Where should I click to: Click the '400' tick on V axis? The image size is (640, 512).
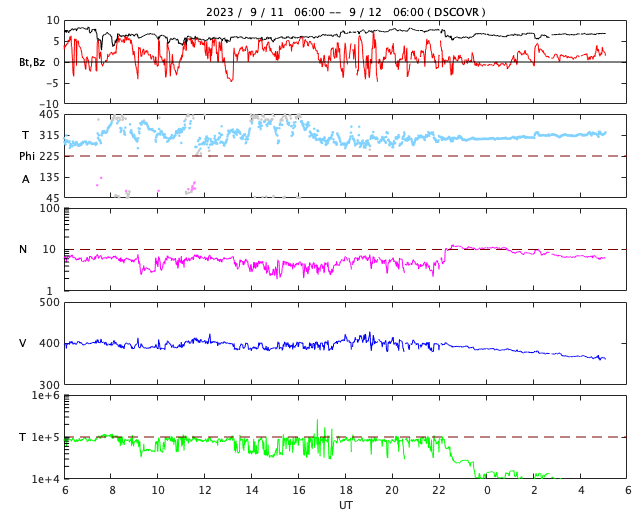tap(49, 343)
